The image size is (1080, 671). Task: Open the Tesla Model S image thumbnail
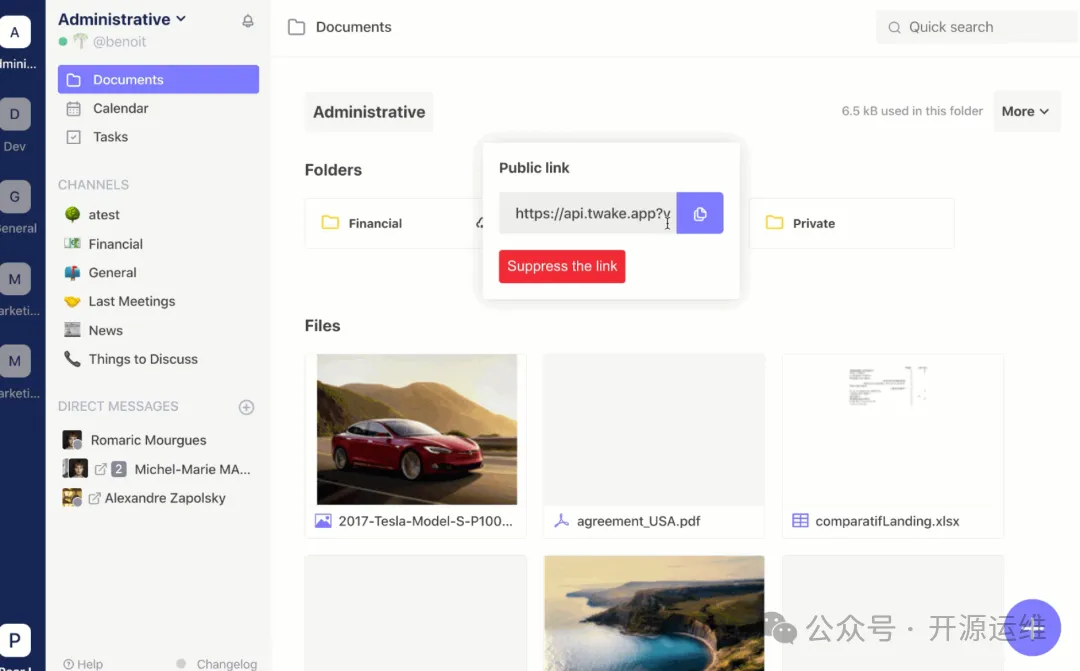(x=416, y=429)
